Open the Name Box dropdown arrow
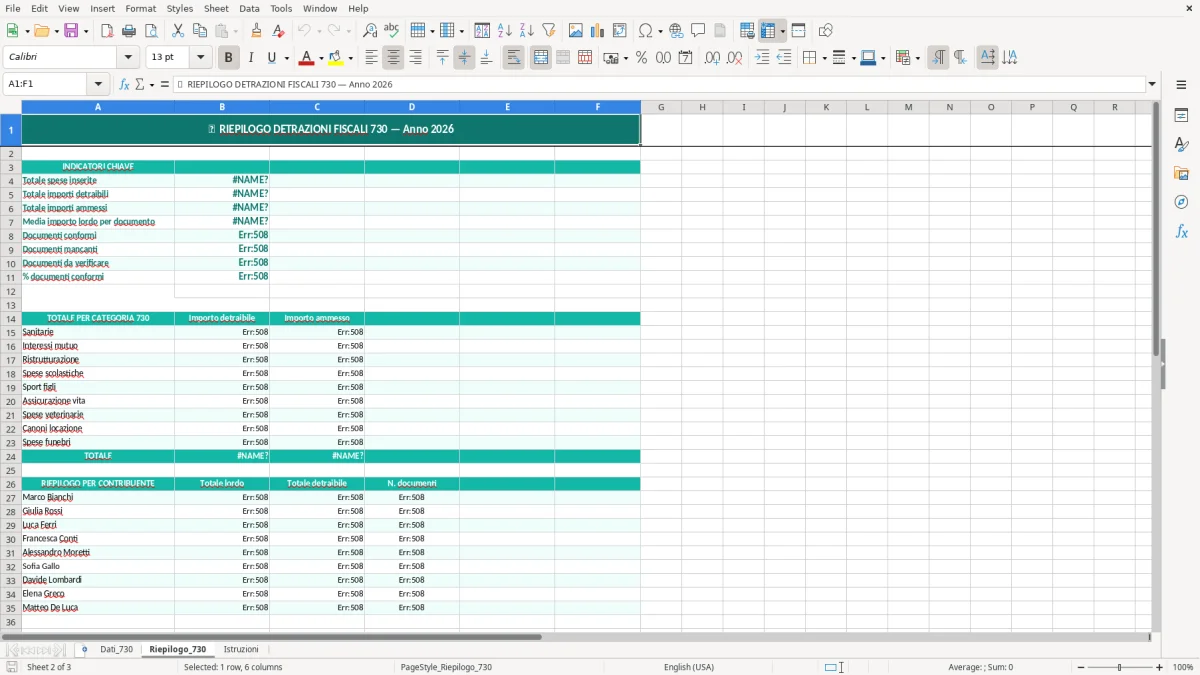The height and width of the screenshot is (675, 1200). pos(98,85)
